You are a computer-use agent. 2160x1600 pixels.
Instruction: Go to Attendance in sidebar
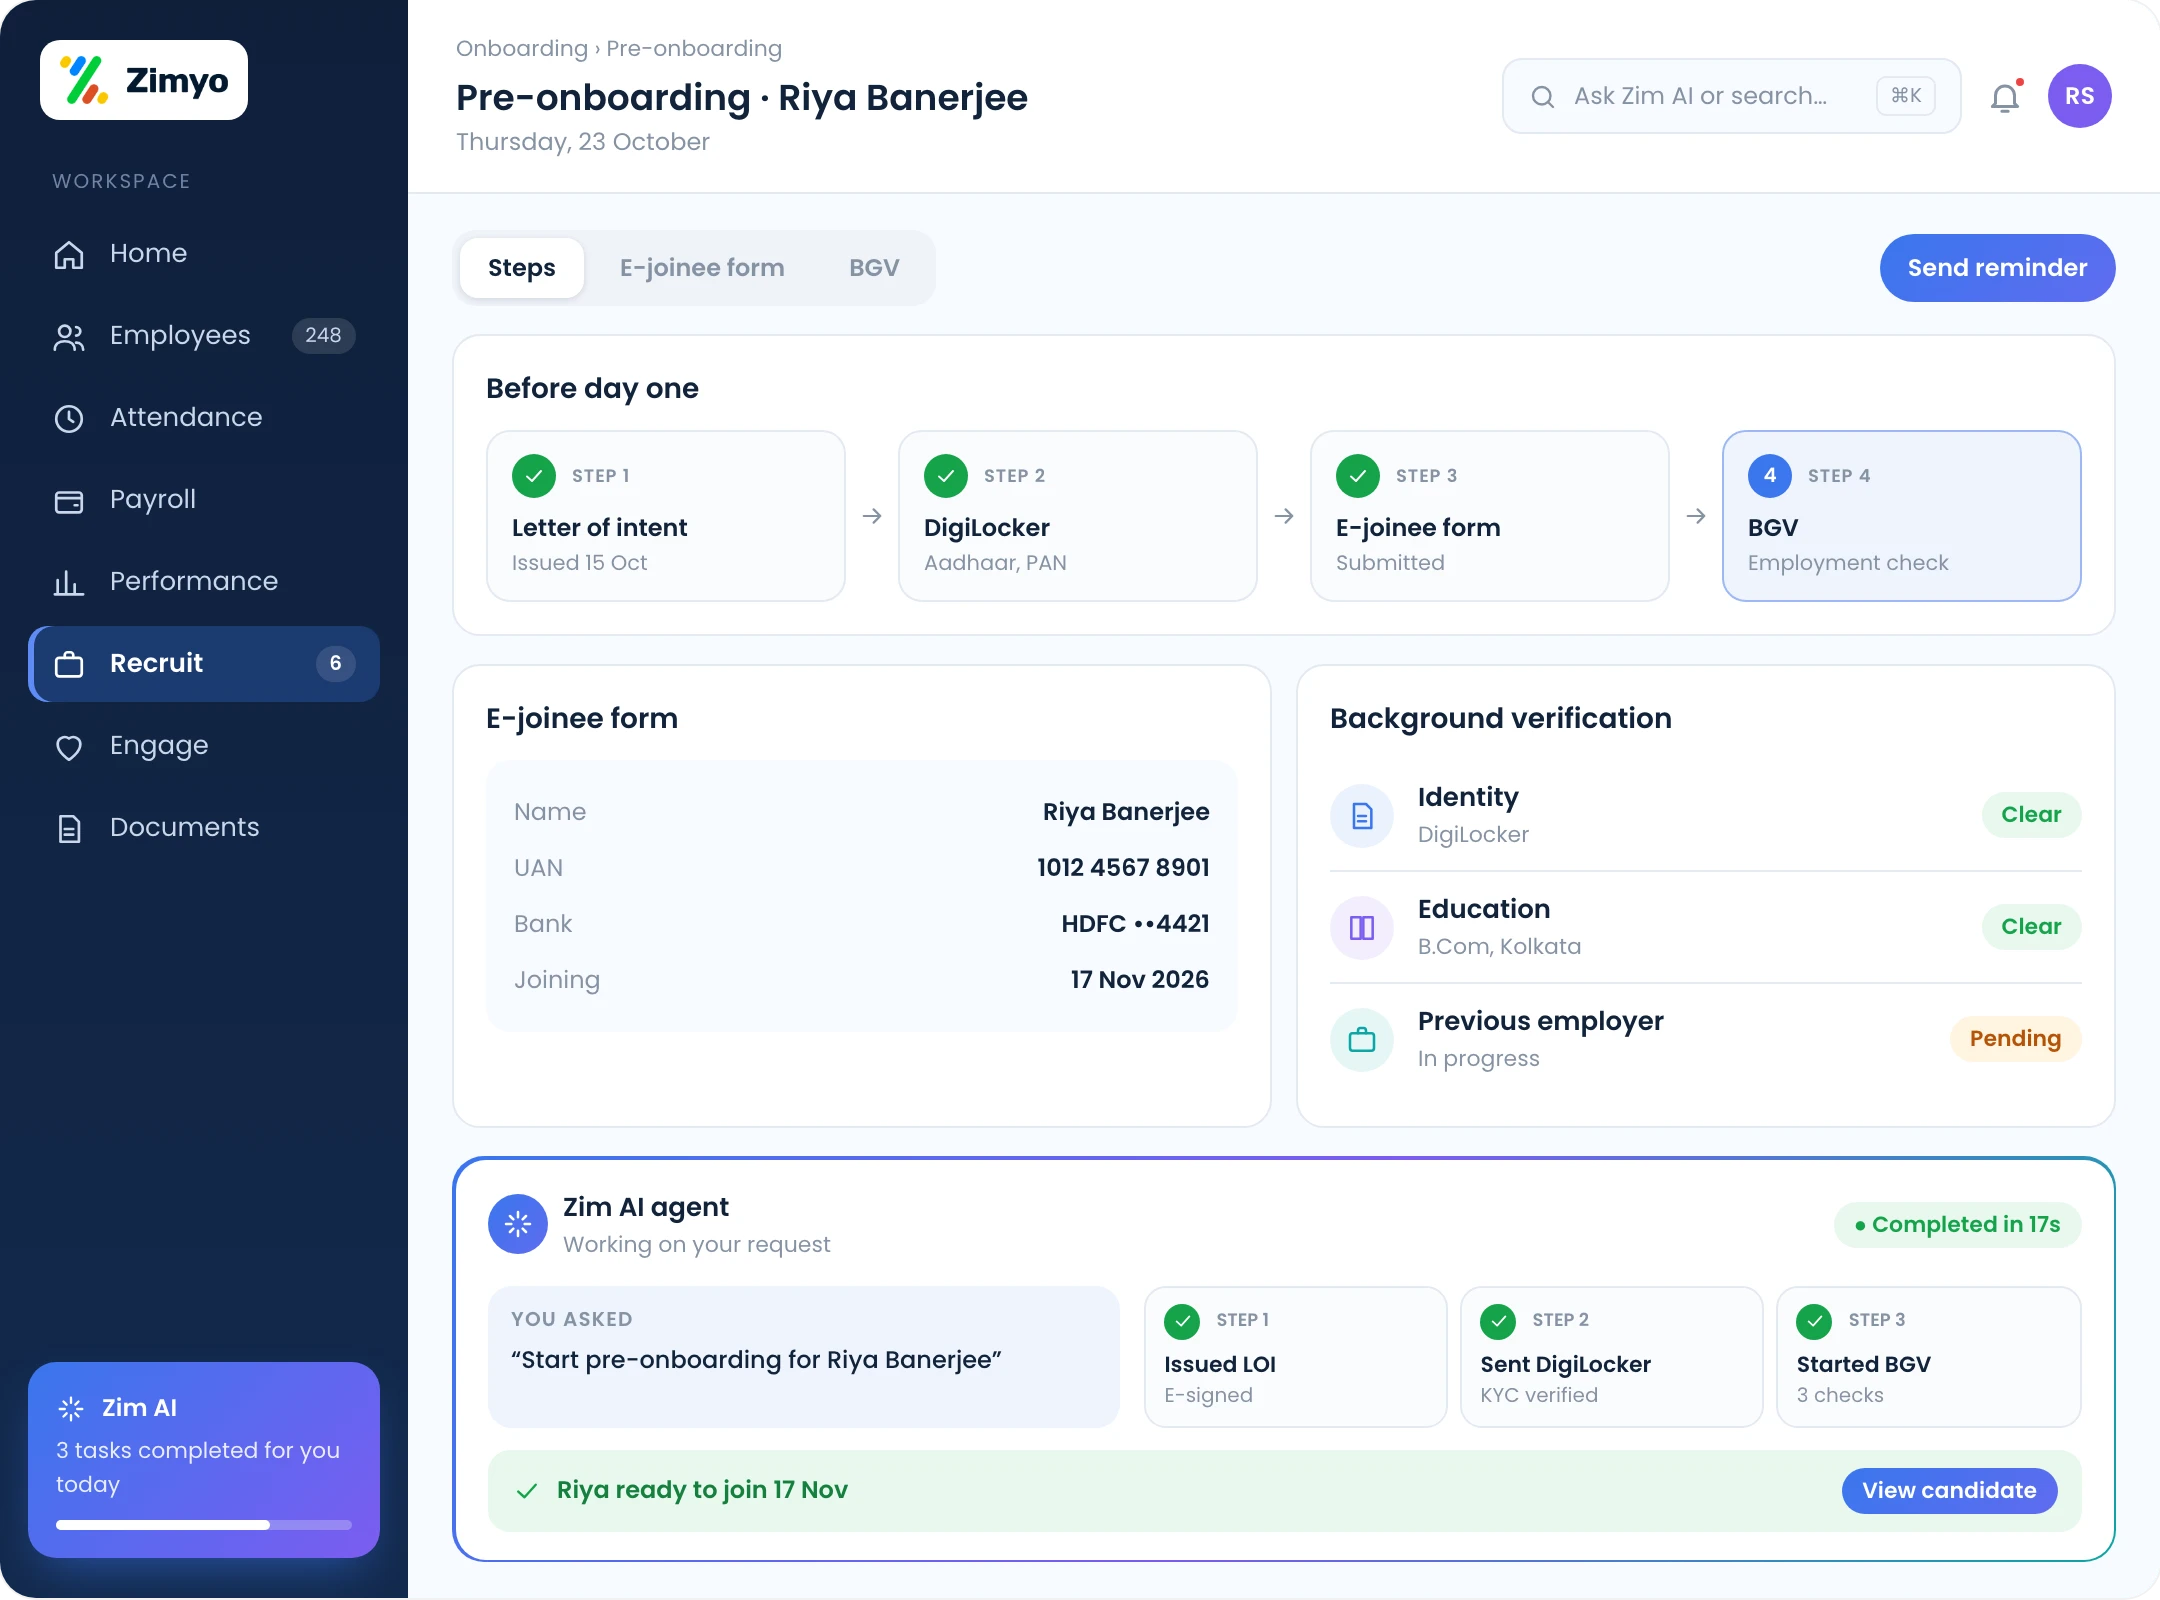coord(204,418)
